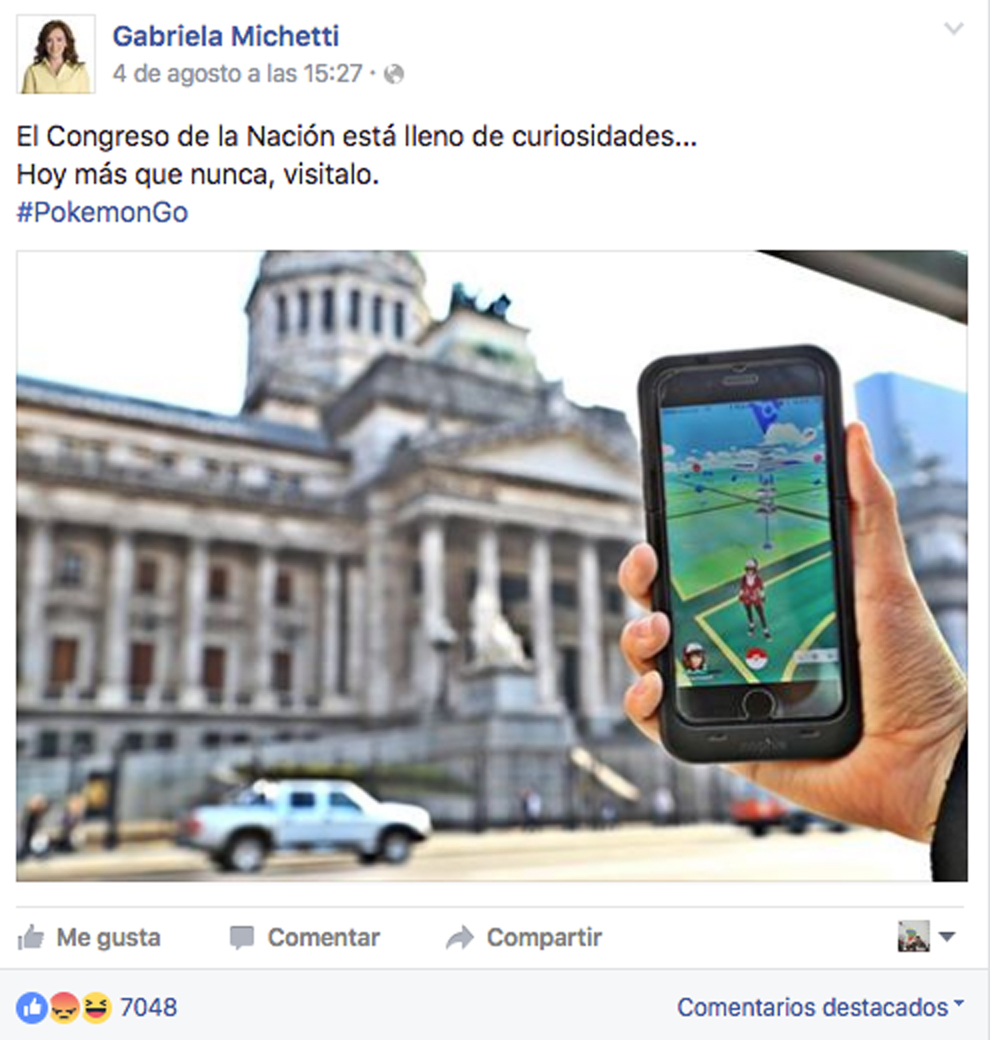The height and width of the screenshot is (1040, 990).
Task: Click the blue like reaction icon
Action: (32, 1008)
